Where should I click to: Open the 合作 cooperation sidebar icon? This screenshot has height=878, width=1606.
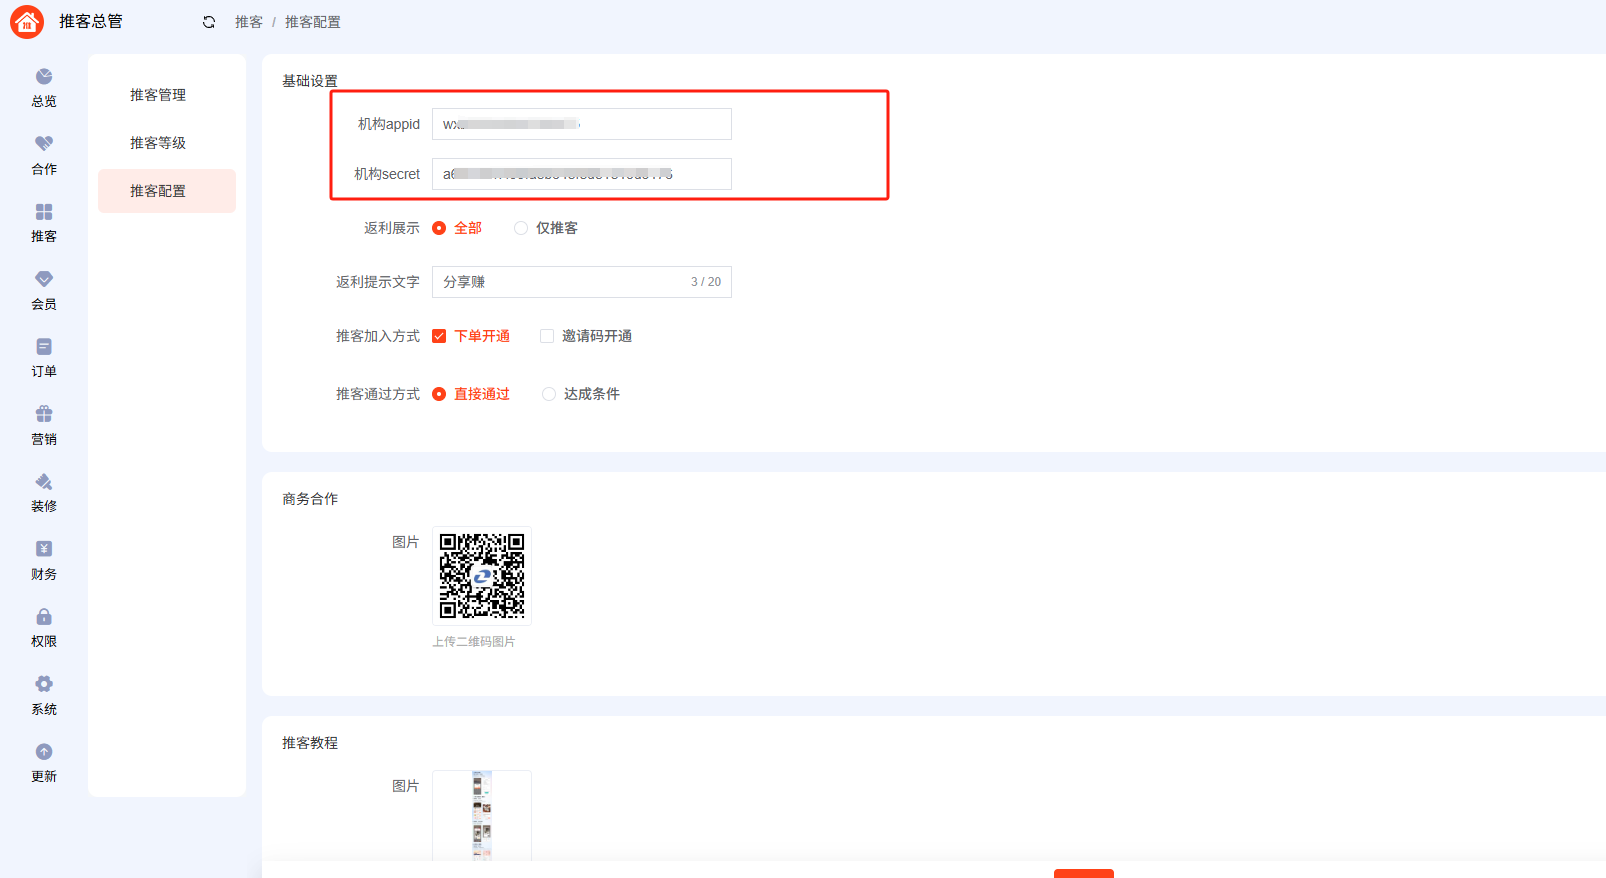44,144
